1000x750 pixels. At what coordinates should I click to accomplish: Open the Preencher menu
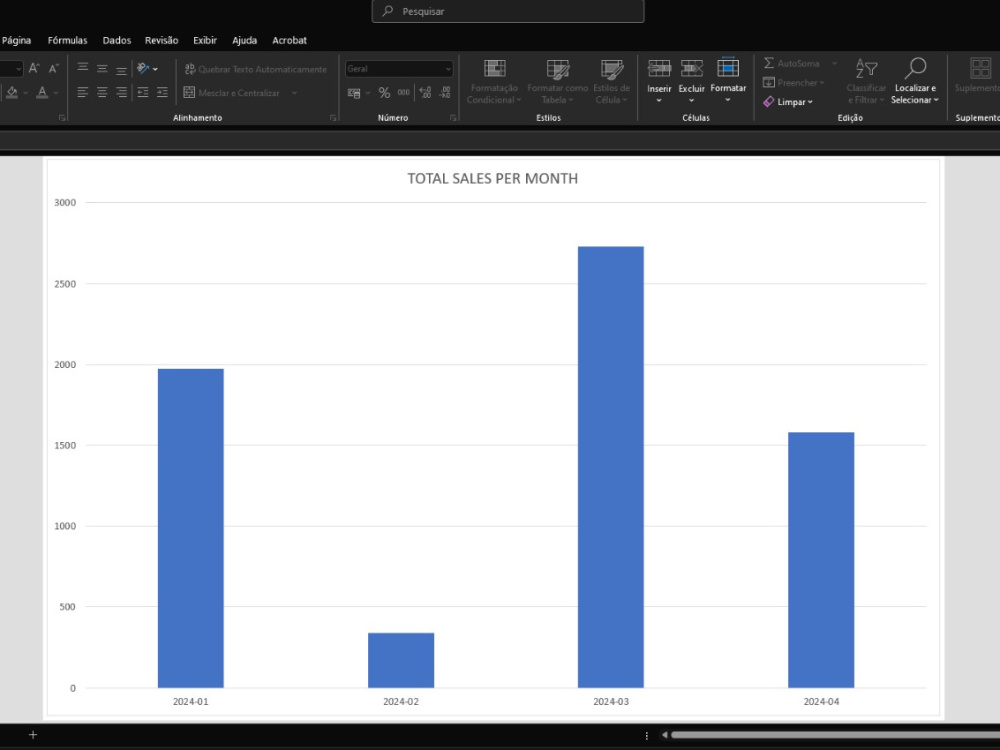coord(793,82)
